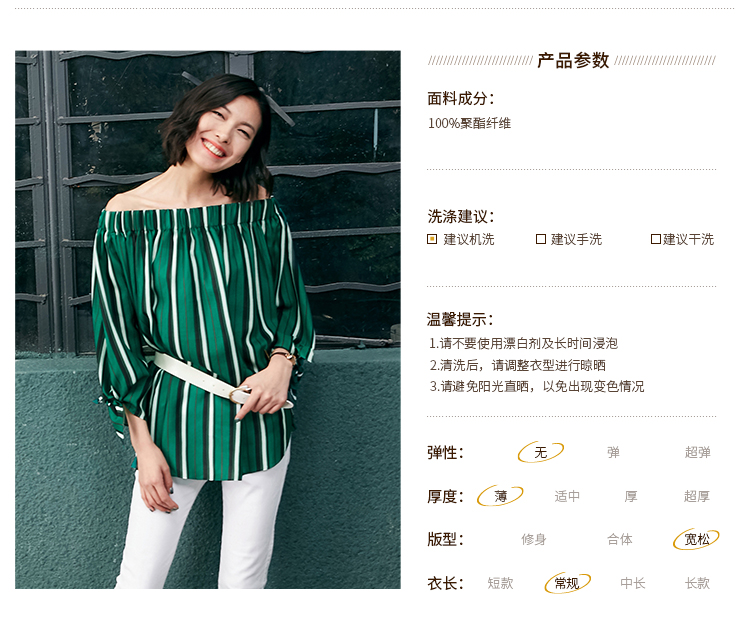Select 宽松 fit option

point(696,539)
